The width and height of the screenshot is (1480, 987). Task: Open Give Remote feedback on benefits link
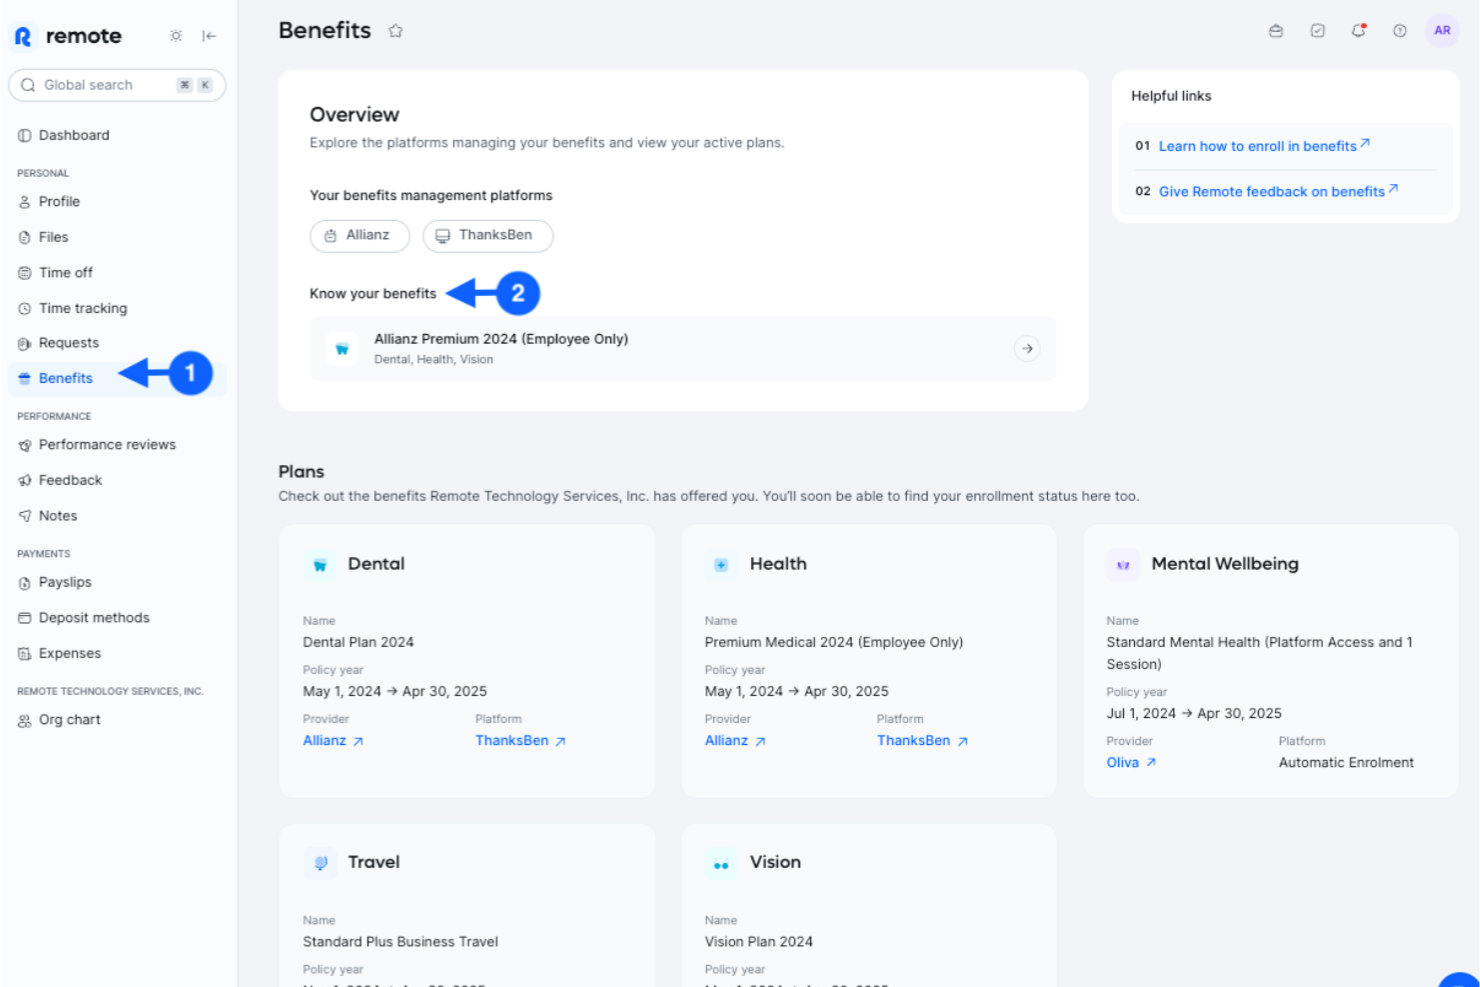(1278, 192)
